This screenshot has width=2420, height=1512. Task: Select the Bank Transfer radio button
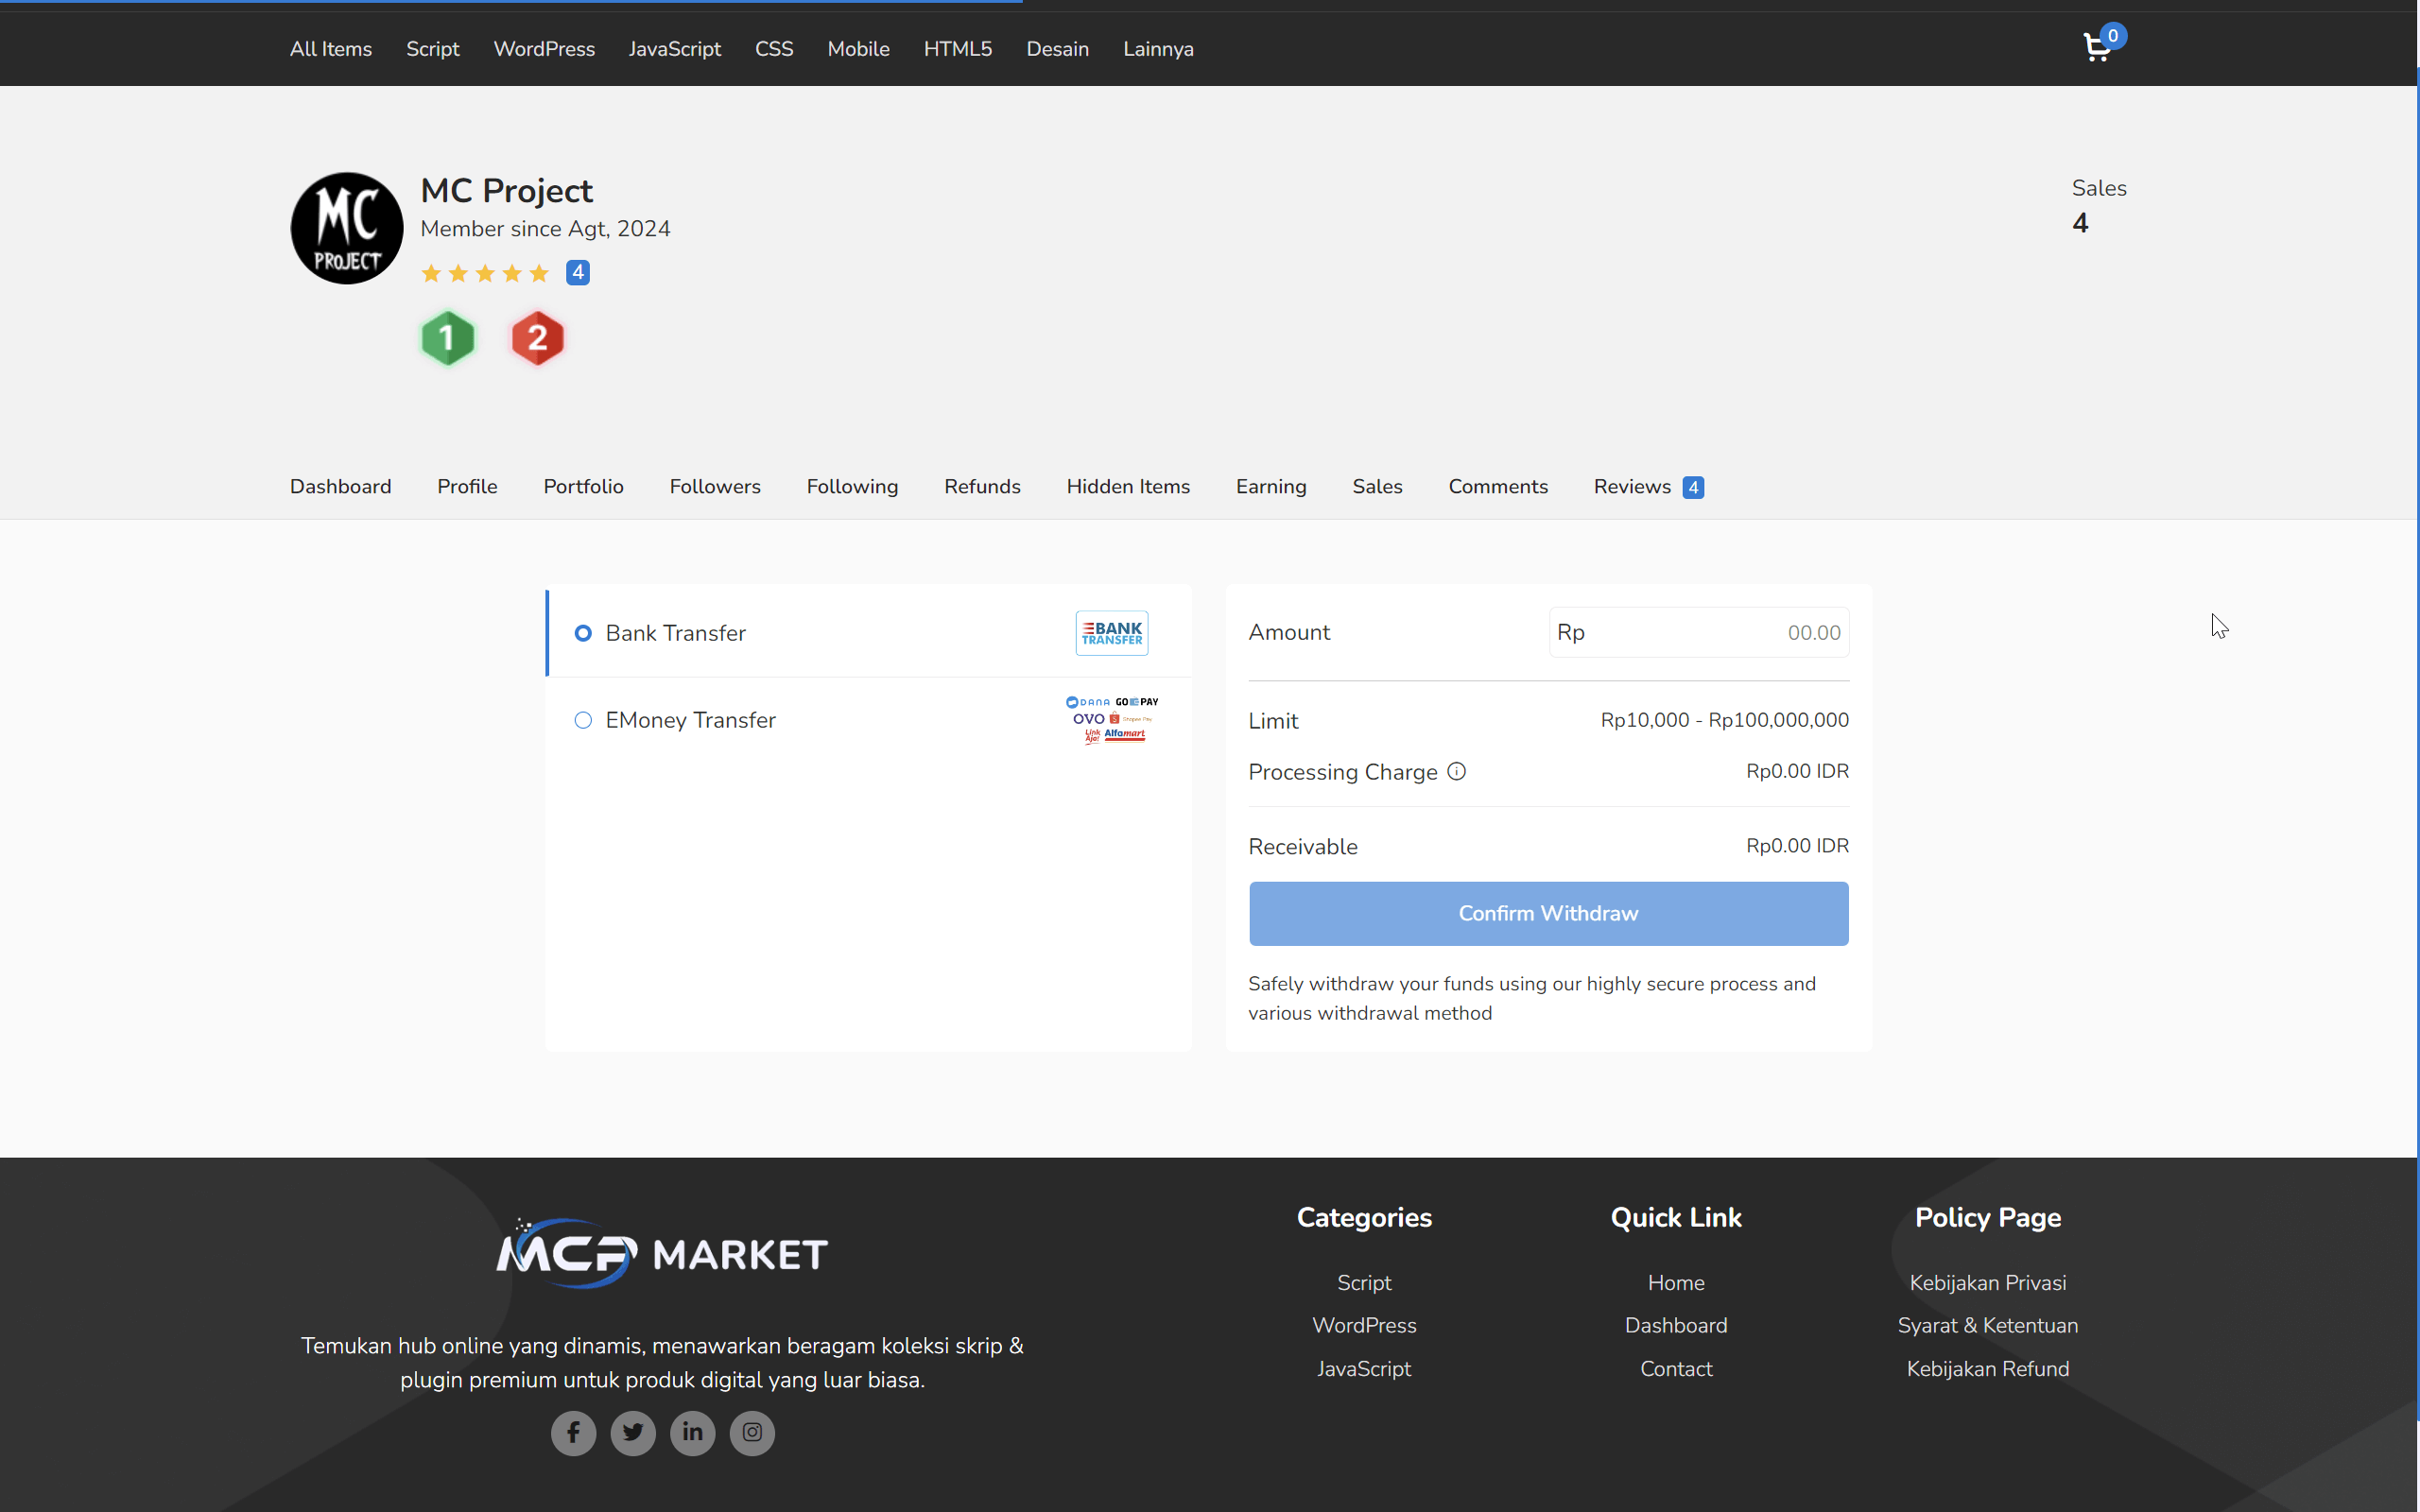[584, 633]
